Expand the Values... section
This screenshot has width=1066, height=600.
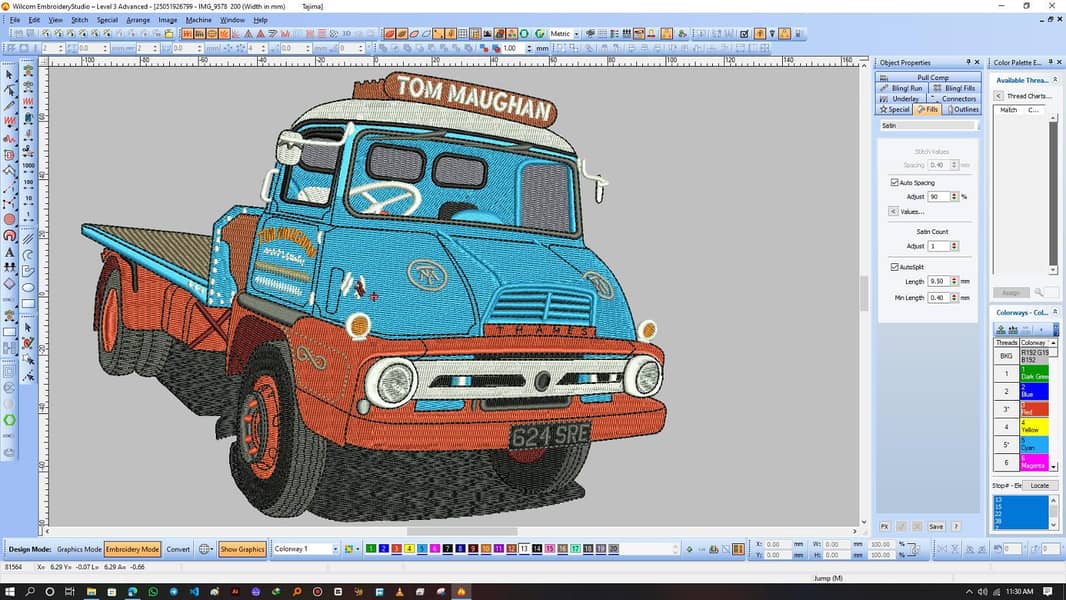click(893, 212)
